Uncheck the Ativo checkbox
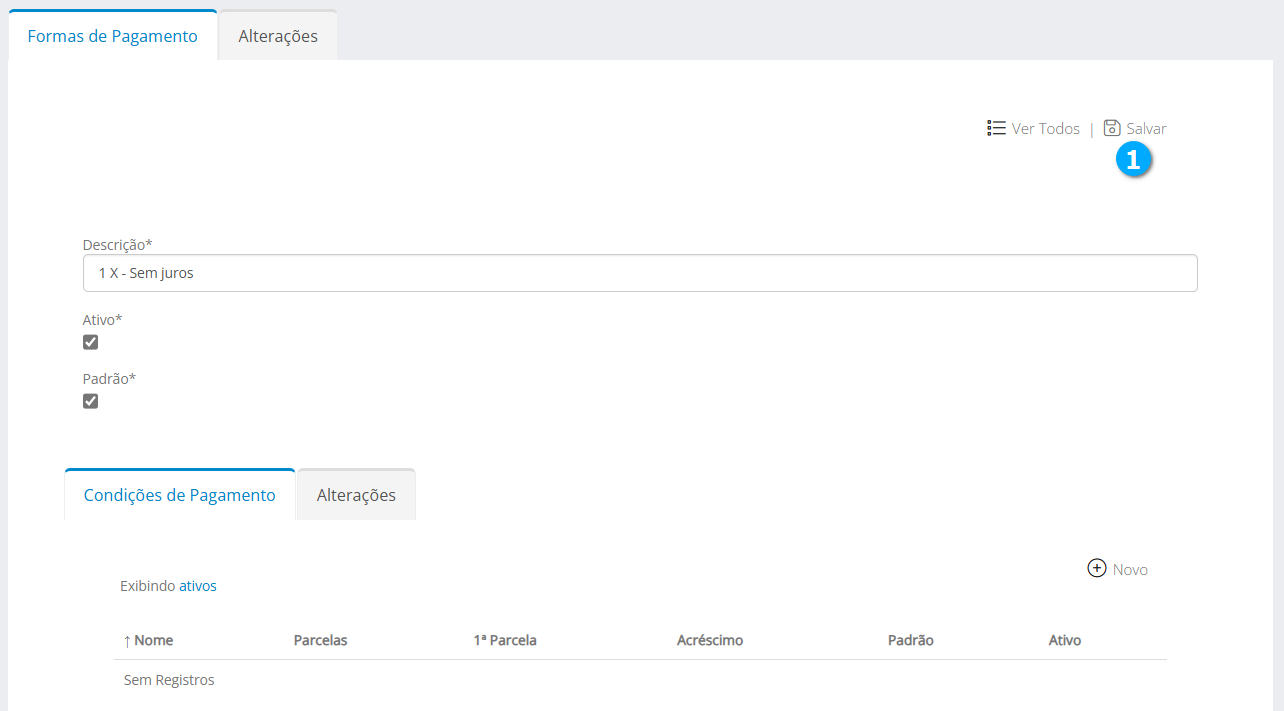Viewport: 1284px width, 711px height. tap(91, 342)
